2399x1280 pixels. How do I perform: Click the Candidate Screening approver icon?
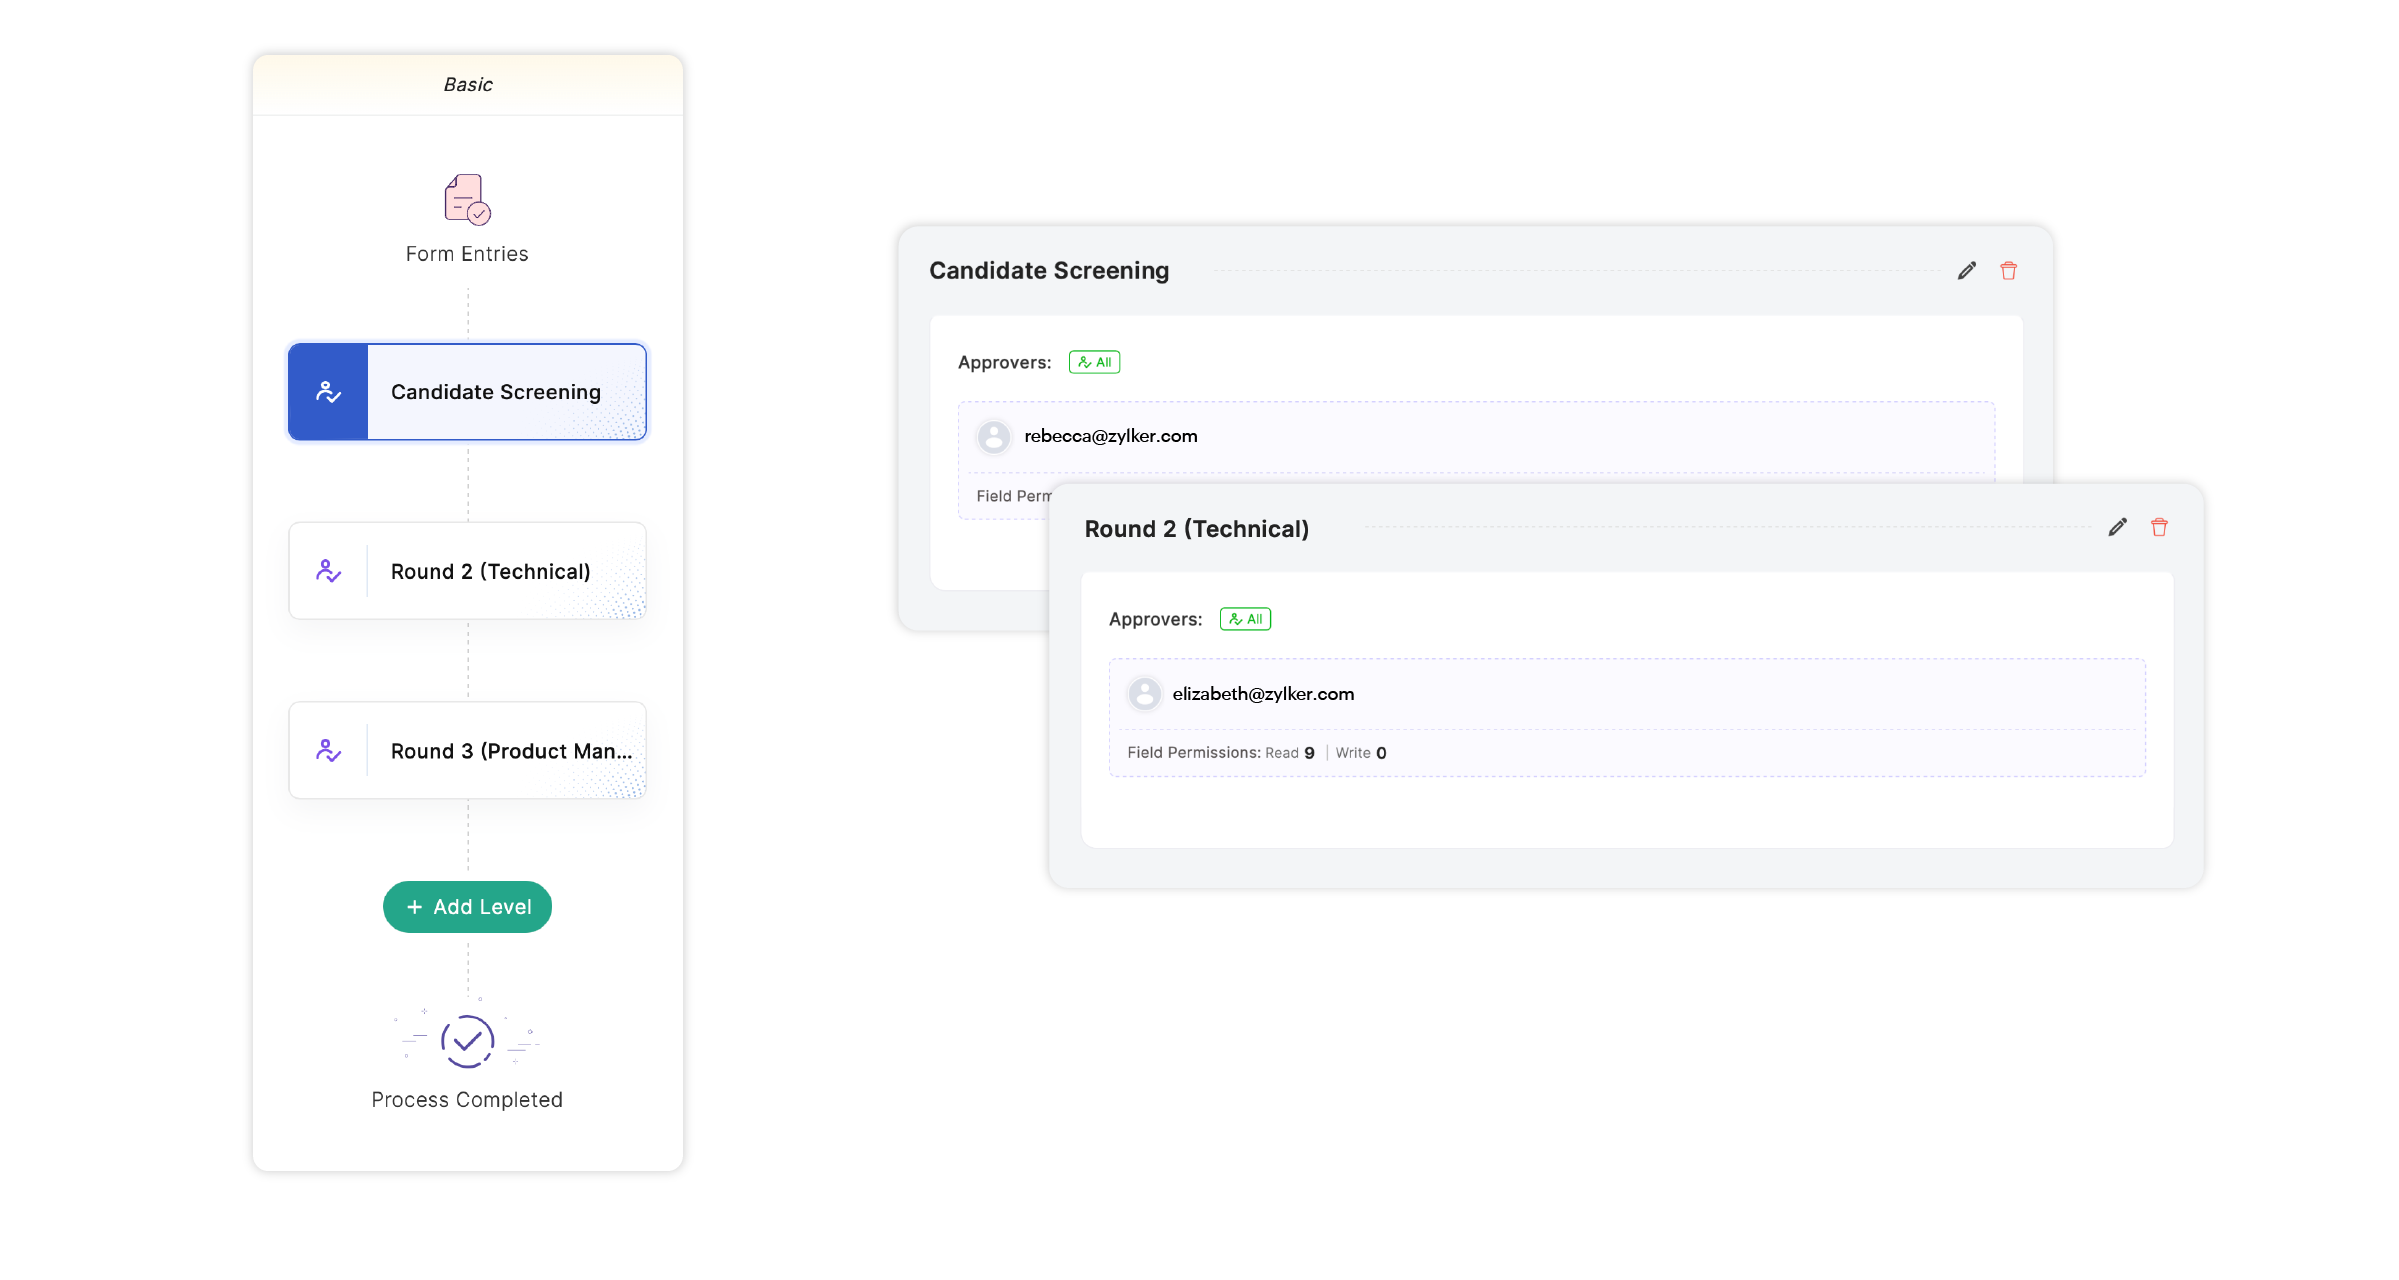328,392
